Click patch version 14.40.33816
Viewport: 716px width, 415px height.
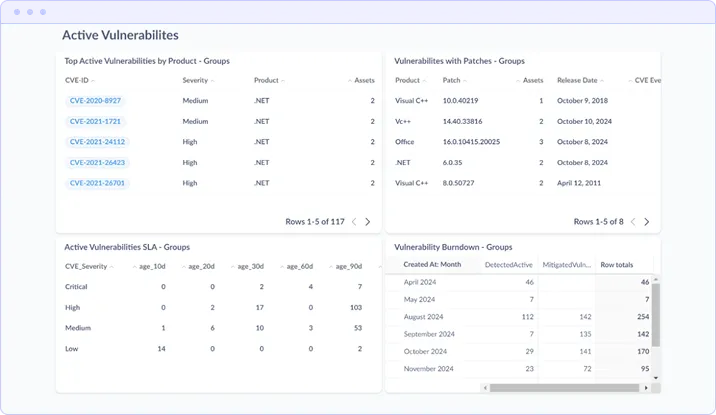click(x=463, y=121)
